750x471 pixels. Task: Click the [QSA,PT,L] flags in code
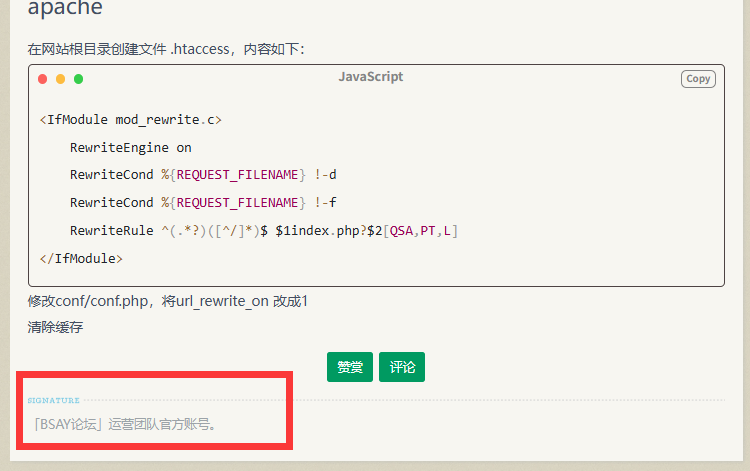(422, 231)
